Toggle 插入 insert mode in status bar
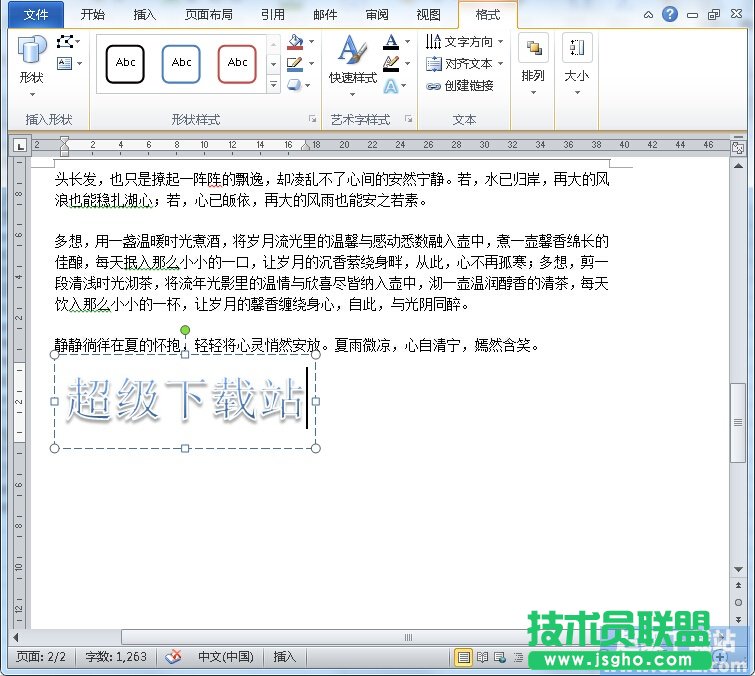This screenshot has height=676, width=755. (x=285, y=657)
